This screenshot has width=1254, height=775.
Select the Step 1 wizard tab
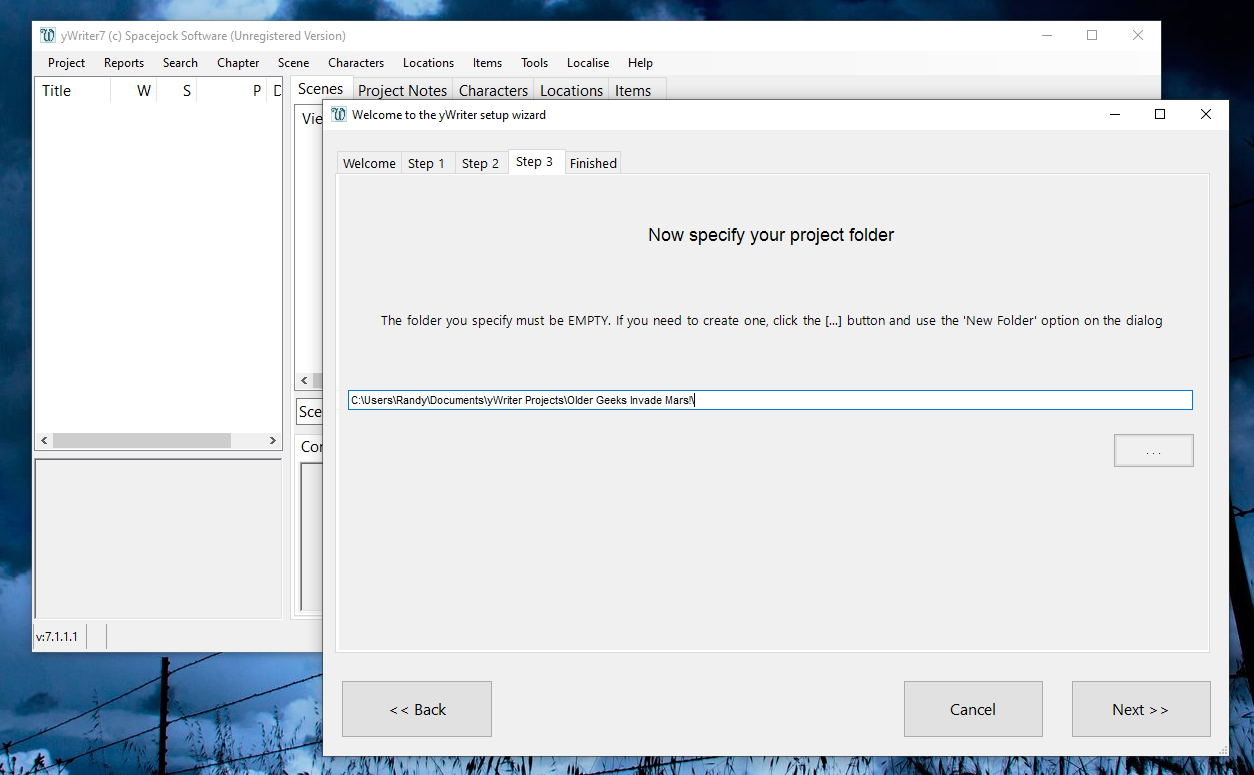426,163
